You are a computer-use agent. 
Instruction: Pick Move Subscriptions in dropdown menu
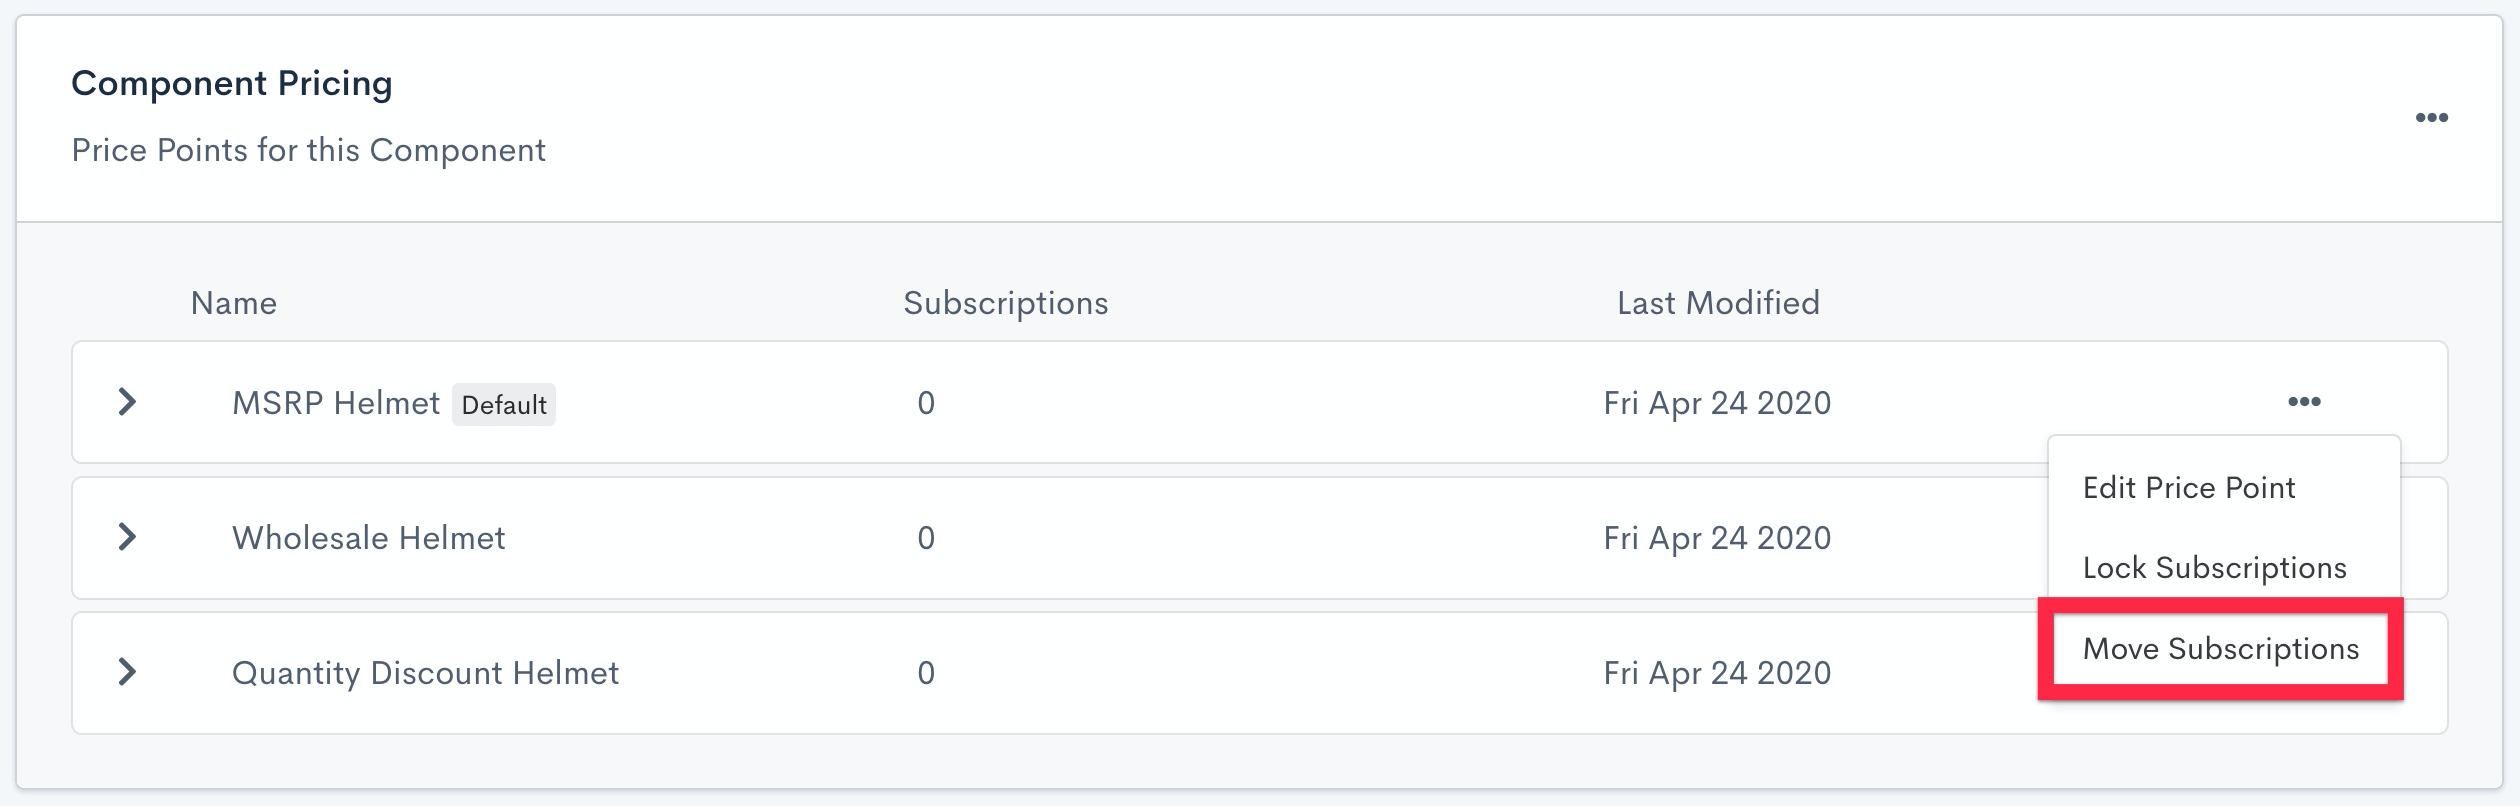(x=2220, y=649)
